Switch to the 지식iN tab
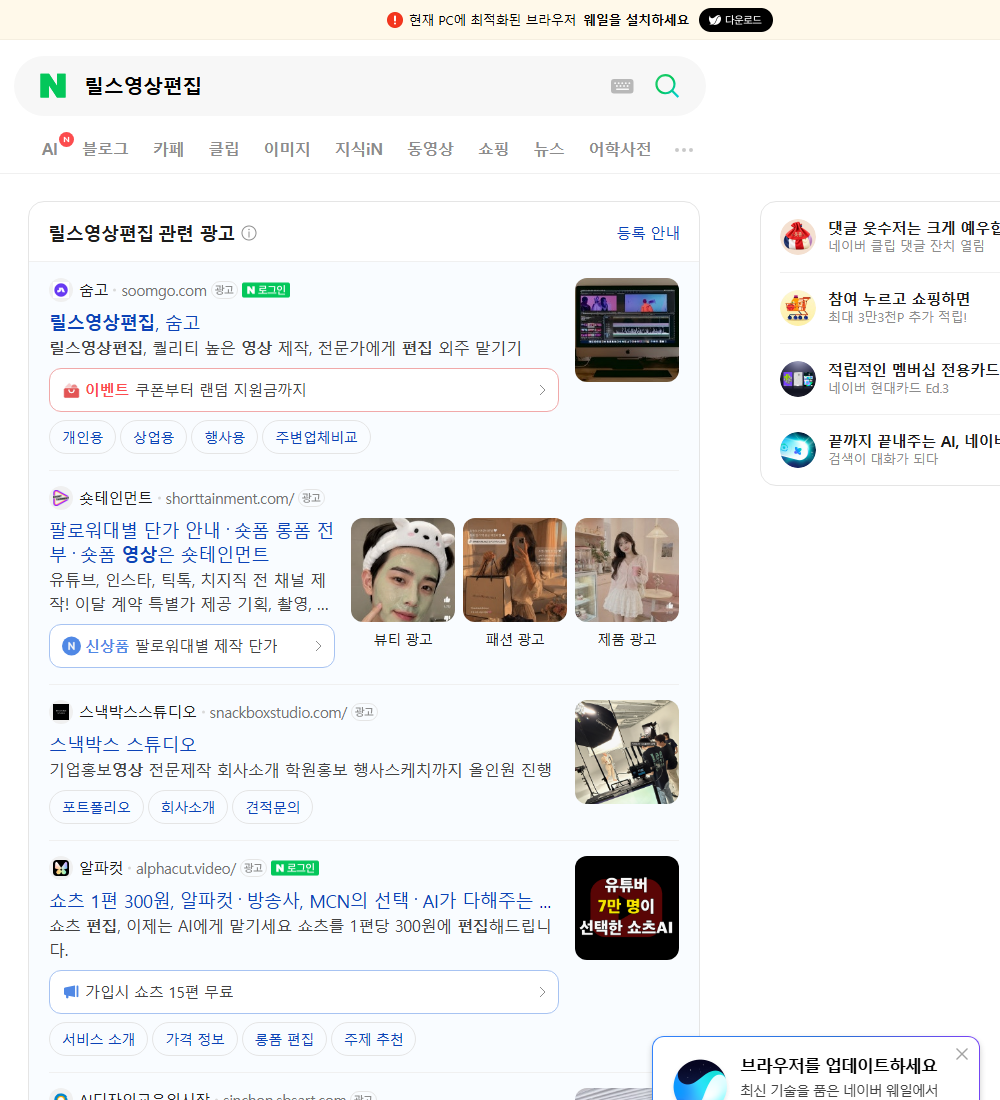 359,149
